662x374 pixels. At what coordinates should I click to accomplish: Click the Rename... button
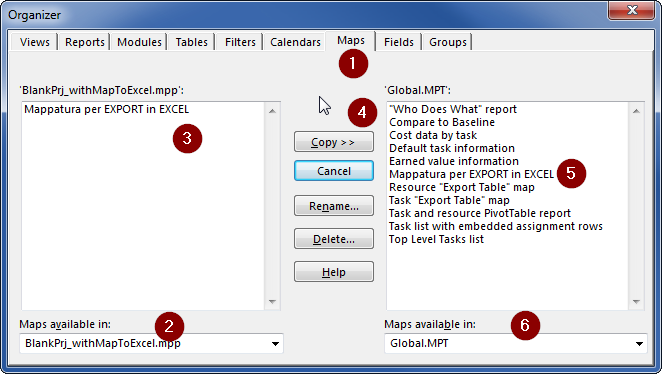334,206
